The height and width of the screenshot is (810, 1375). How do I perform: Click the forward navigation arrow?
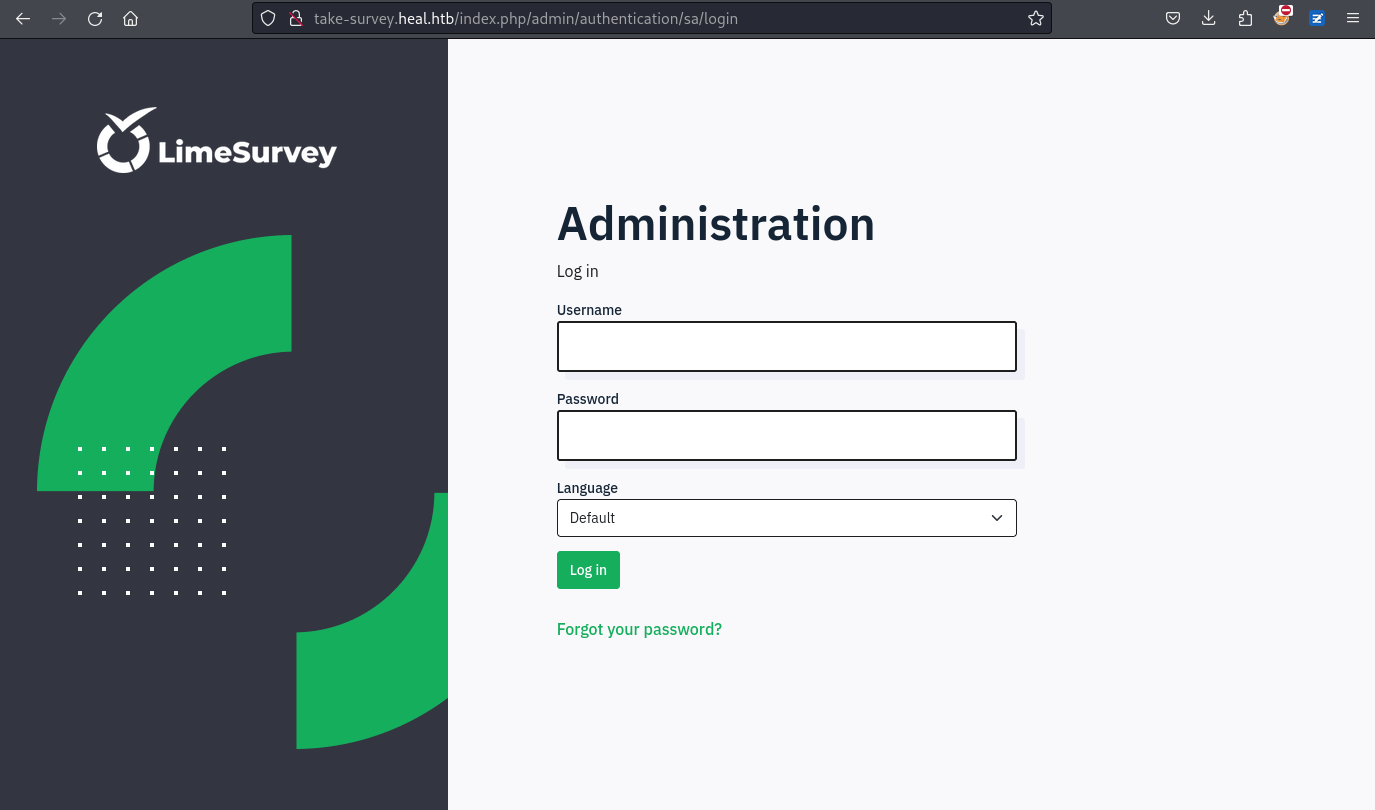[59, 18]
